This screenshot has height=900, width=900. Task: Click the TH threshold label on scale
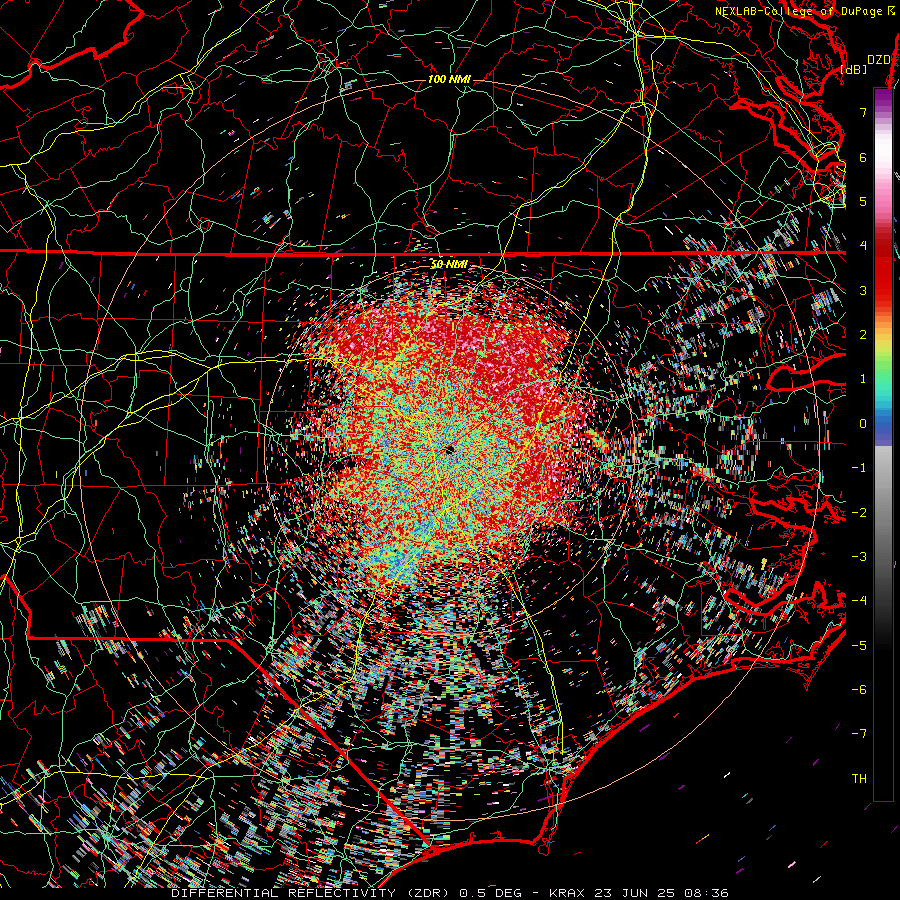point(859,779)
